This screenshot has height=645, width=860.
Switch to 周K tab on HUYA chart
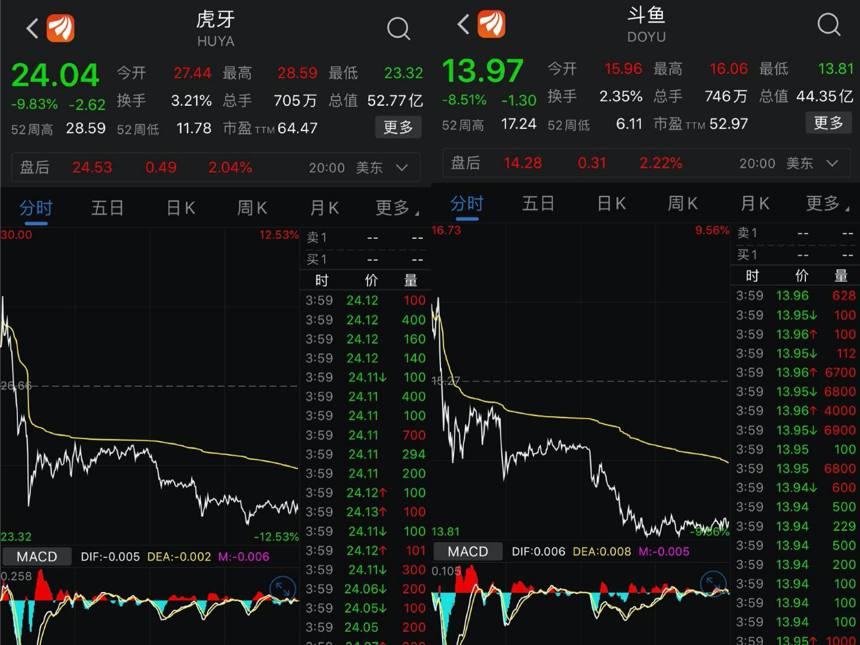(252, 208)
